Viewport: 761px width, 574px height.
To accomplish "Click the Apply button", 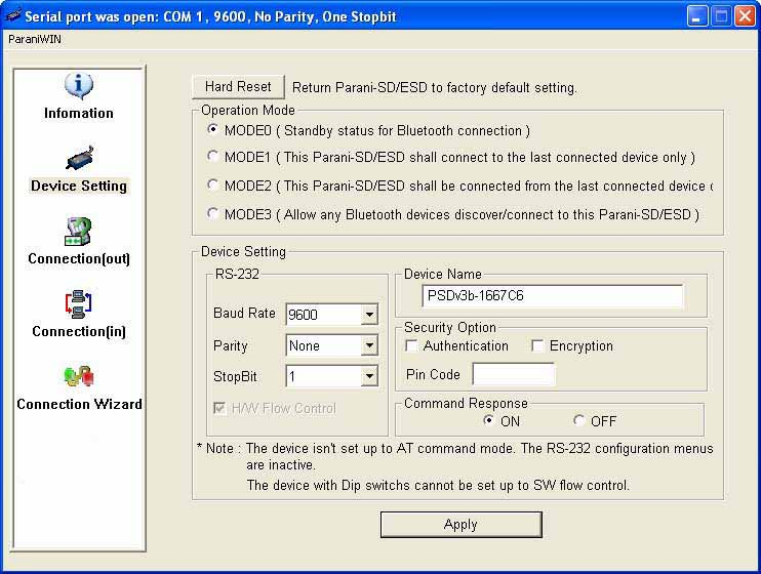I will pyautogui.click(x=461, y=525).
